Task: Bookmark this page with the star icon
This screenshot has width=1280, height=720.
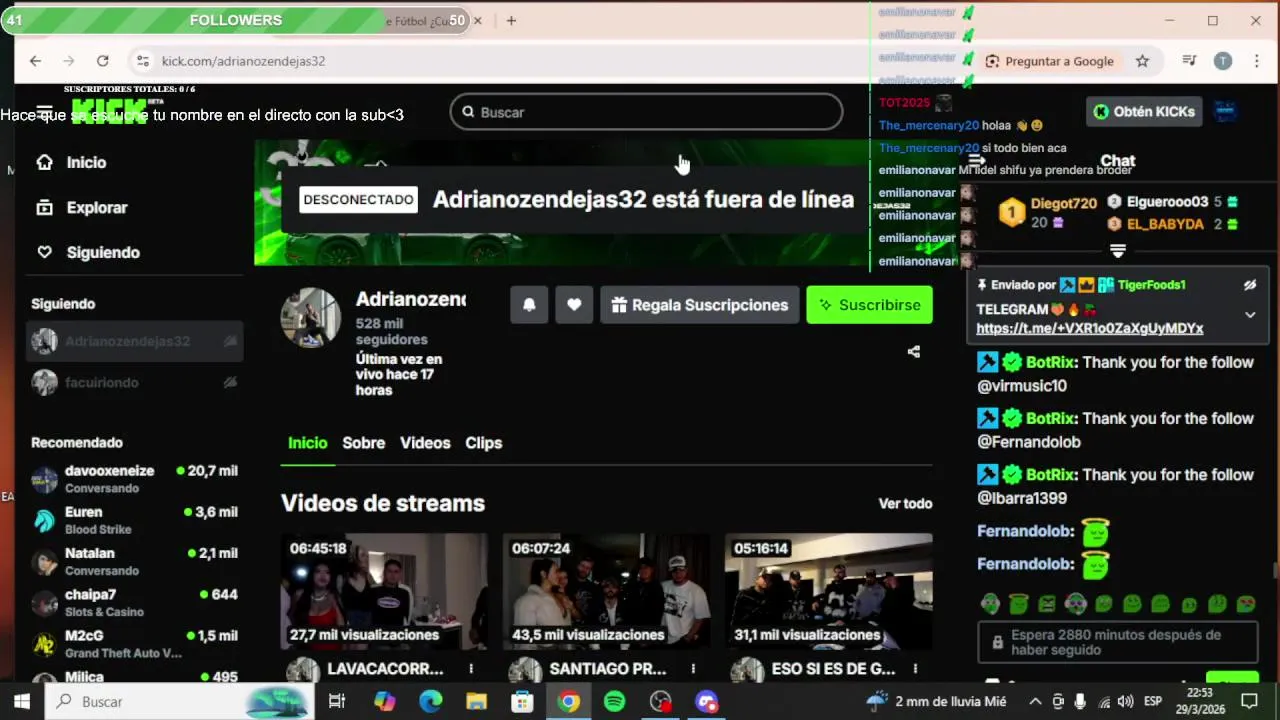Action: click(1142, 61)
